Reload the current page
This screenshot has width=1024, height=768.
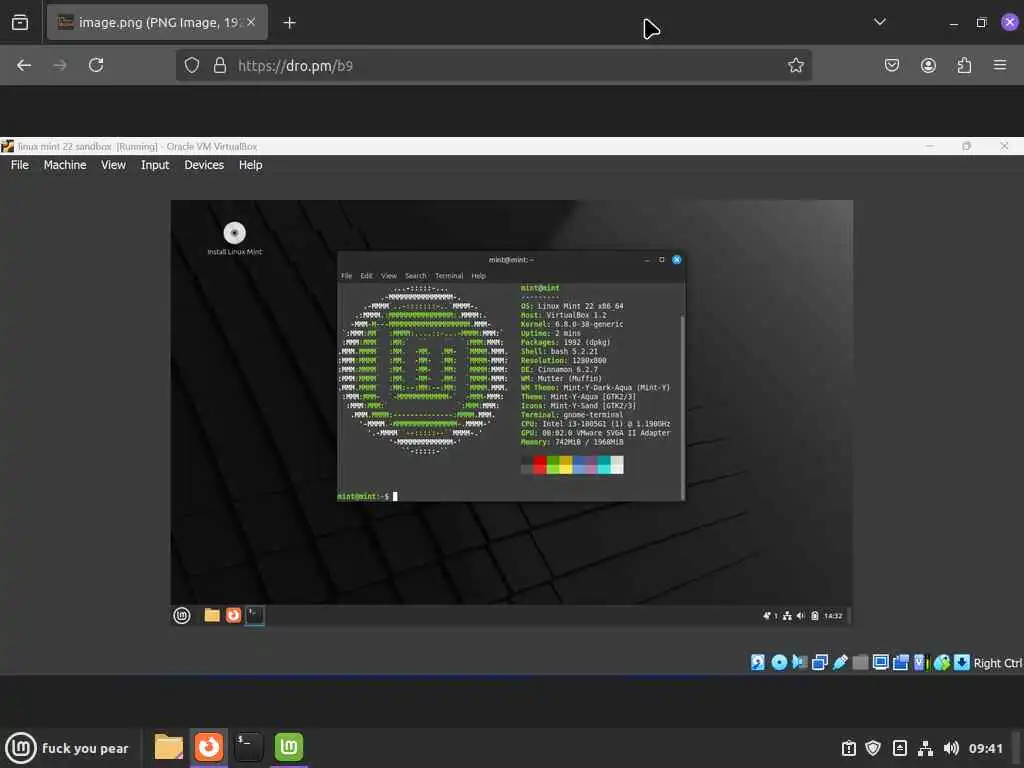[96, 65]
